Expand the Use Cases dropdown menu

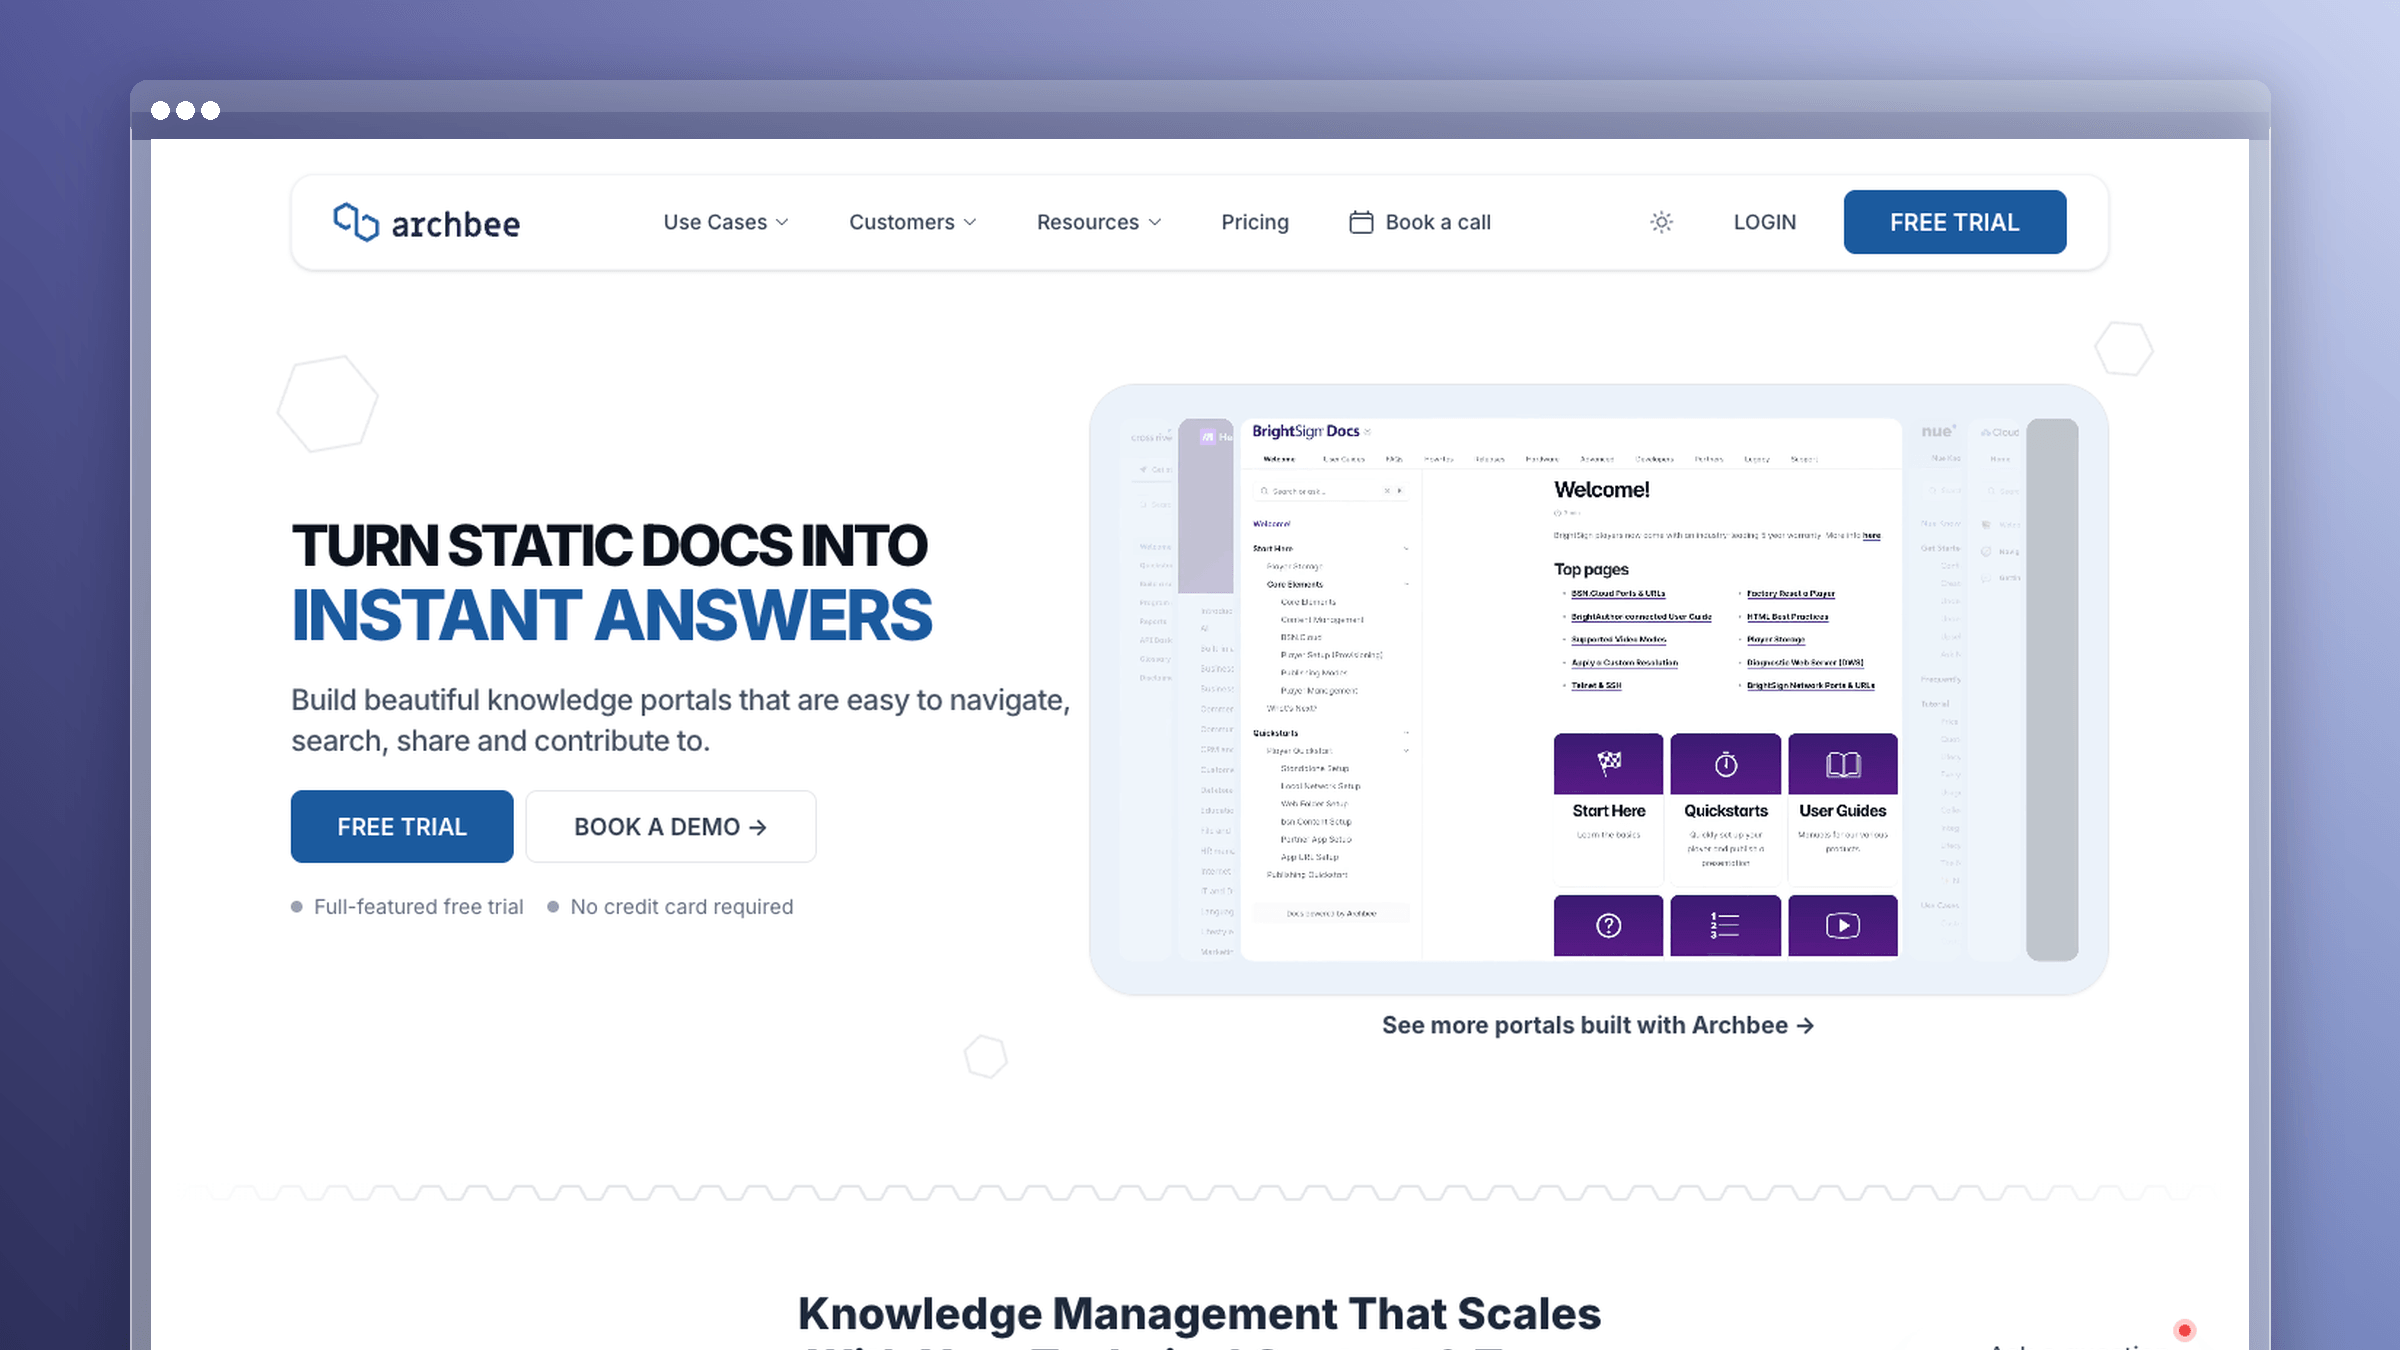coord(726,222)
